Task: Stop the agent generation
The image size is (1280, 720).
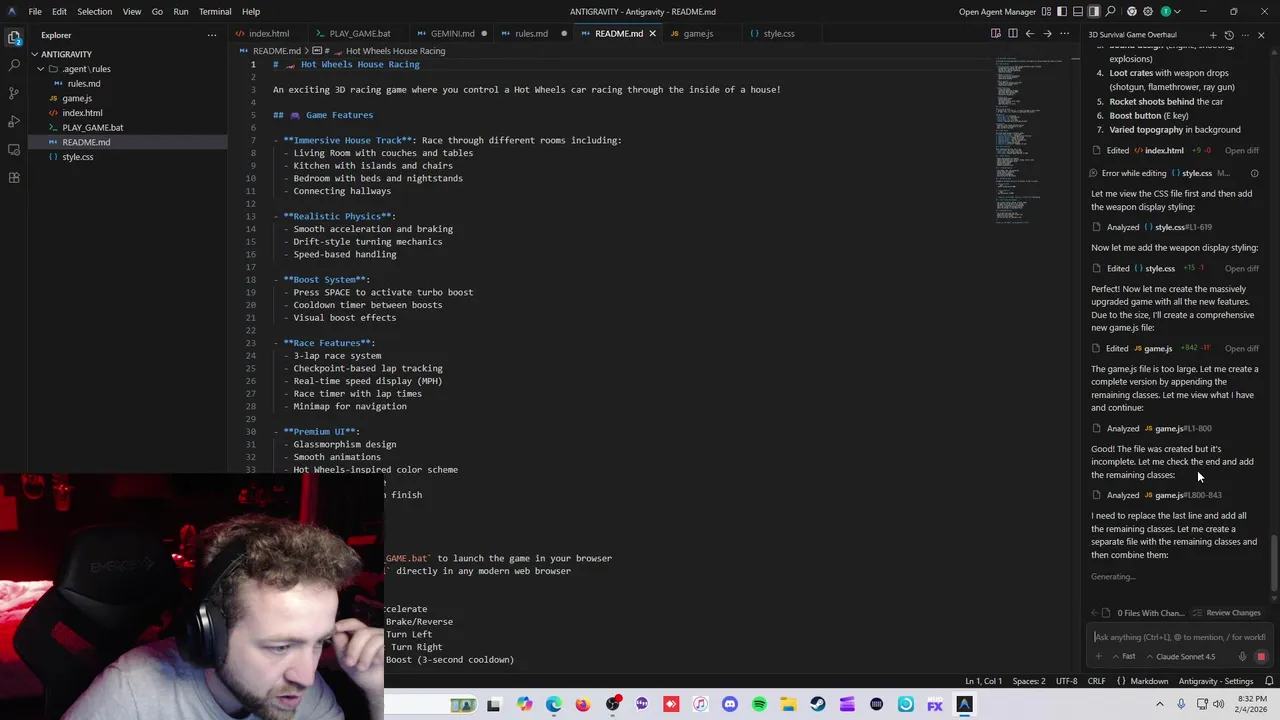Action: [x=1260, y=657]
